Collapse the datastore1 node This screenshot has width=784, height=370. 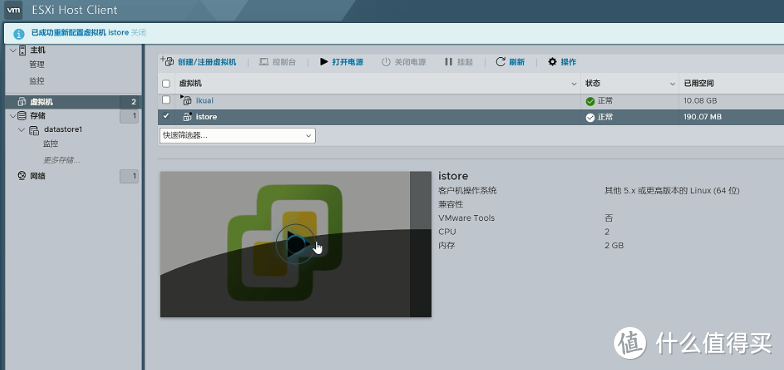pyautogui.click(x=21, y=130)
